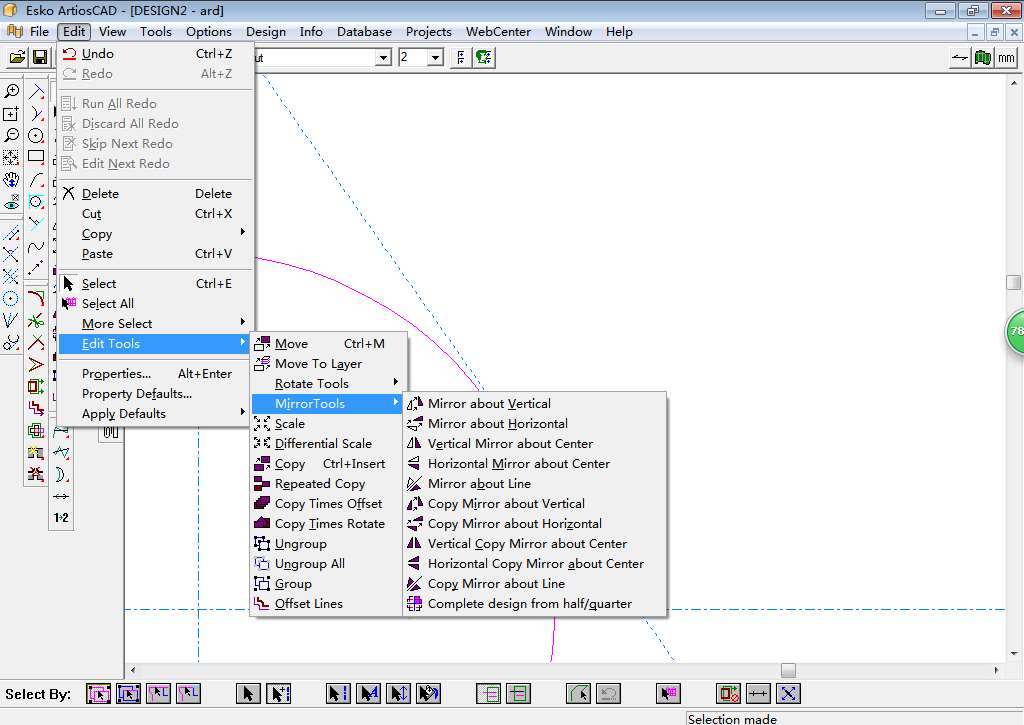Click Offset Lines in Edit Tools
The width and height of the screenshot is (1024, 725).
point(308,604)
